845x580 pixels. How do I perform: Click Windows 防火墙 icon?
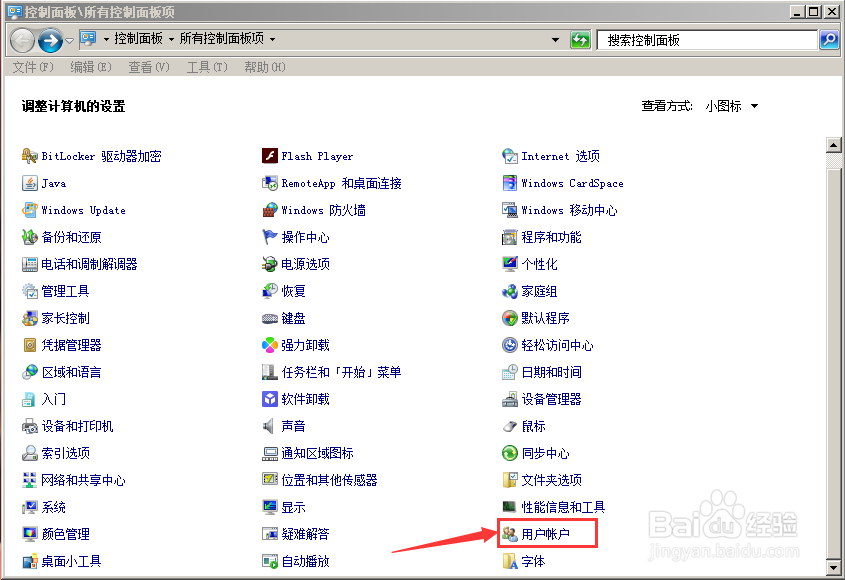[x=269, y=210]
